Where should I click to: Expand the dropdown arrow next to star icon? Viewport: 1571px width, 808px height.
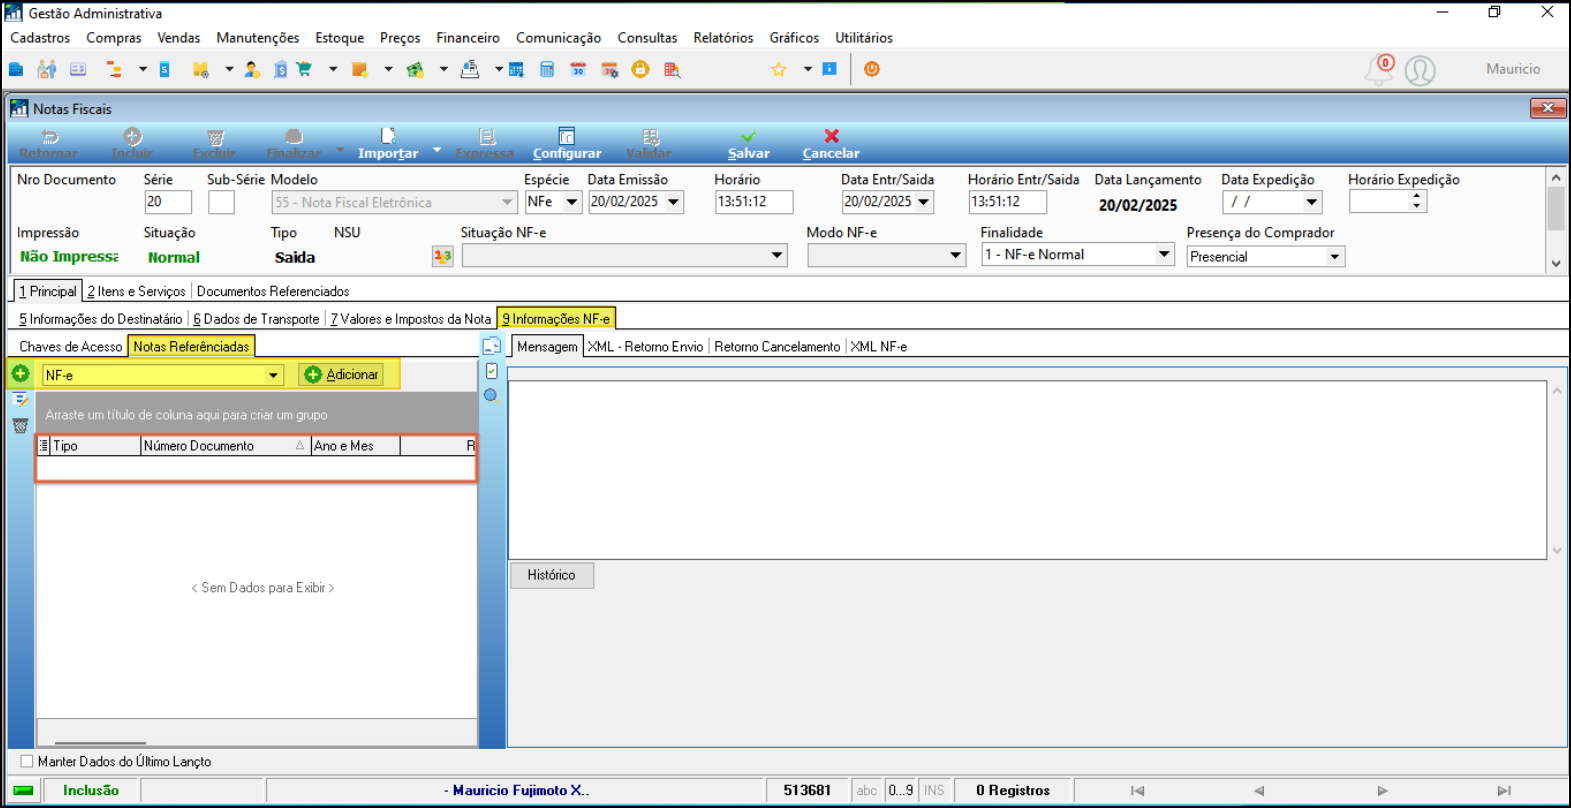[x=807, y=69]
